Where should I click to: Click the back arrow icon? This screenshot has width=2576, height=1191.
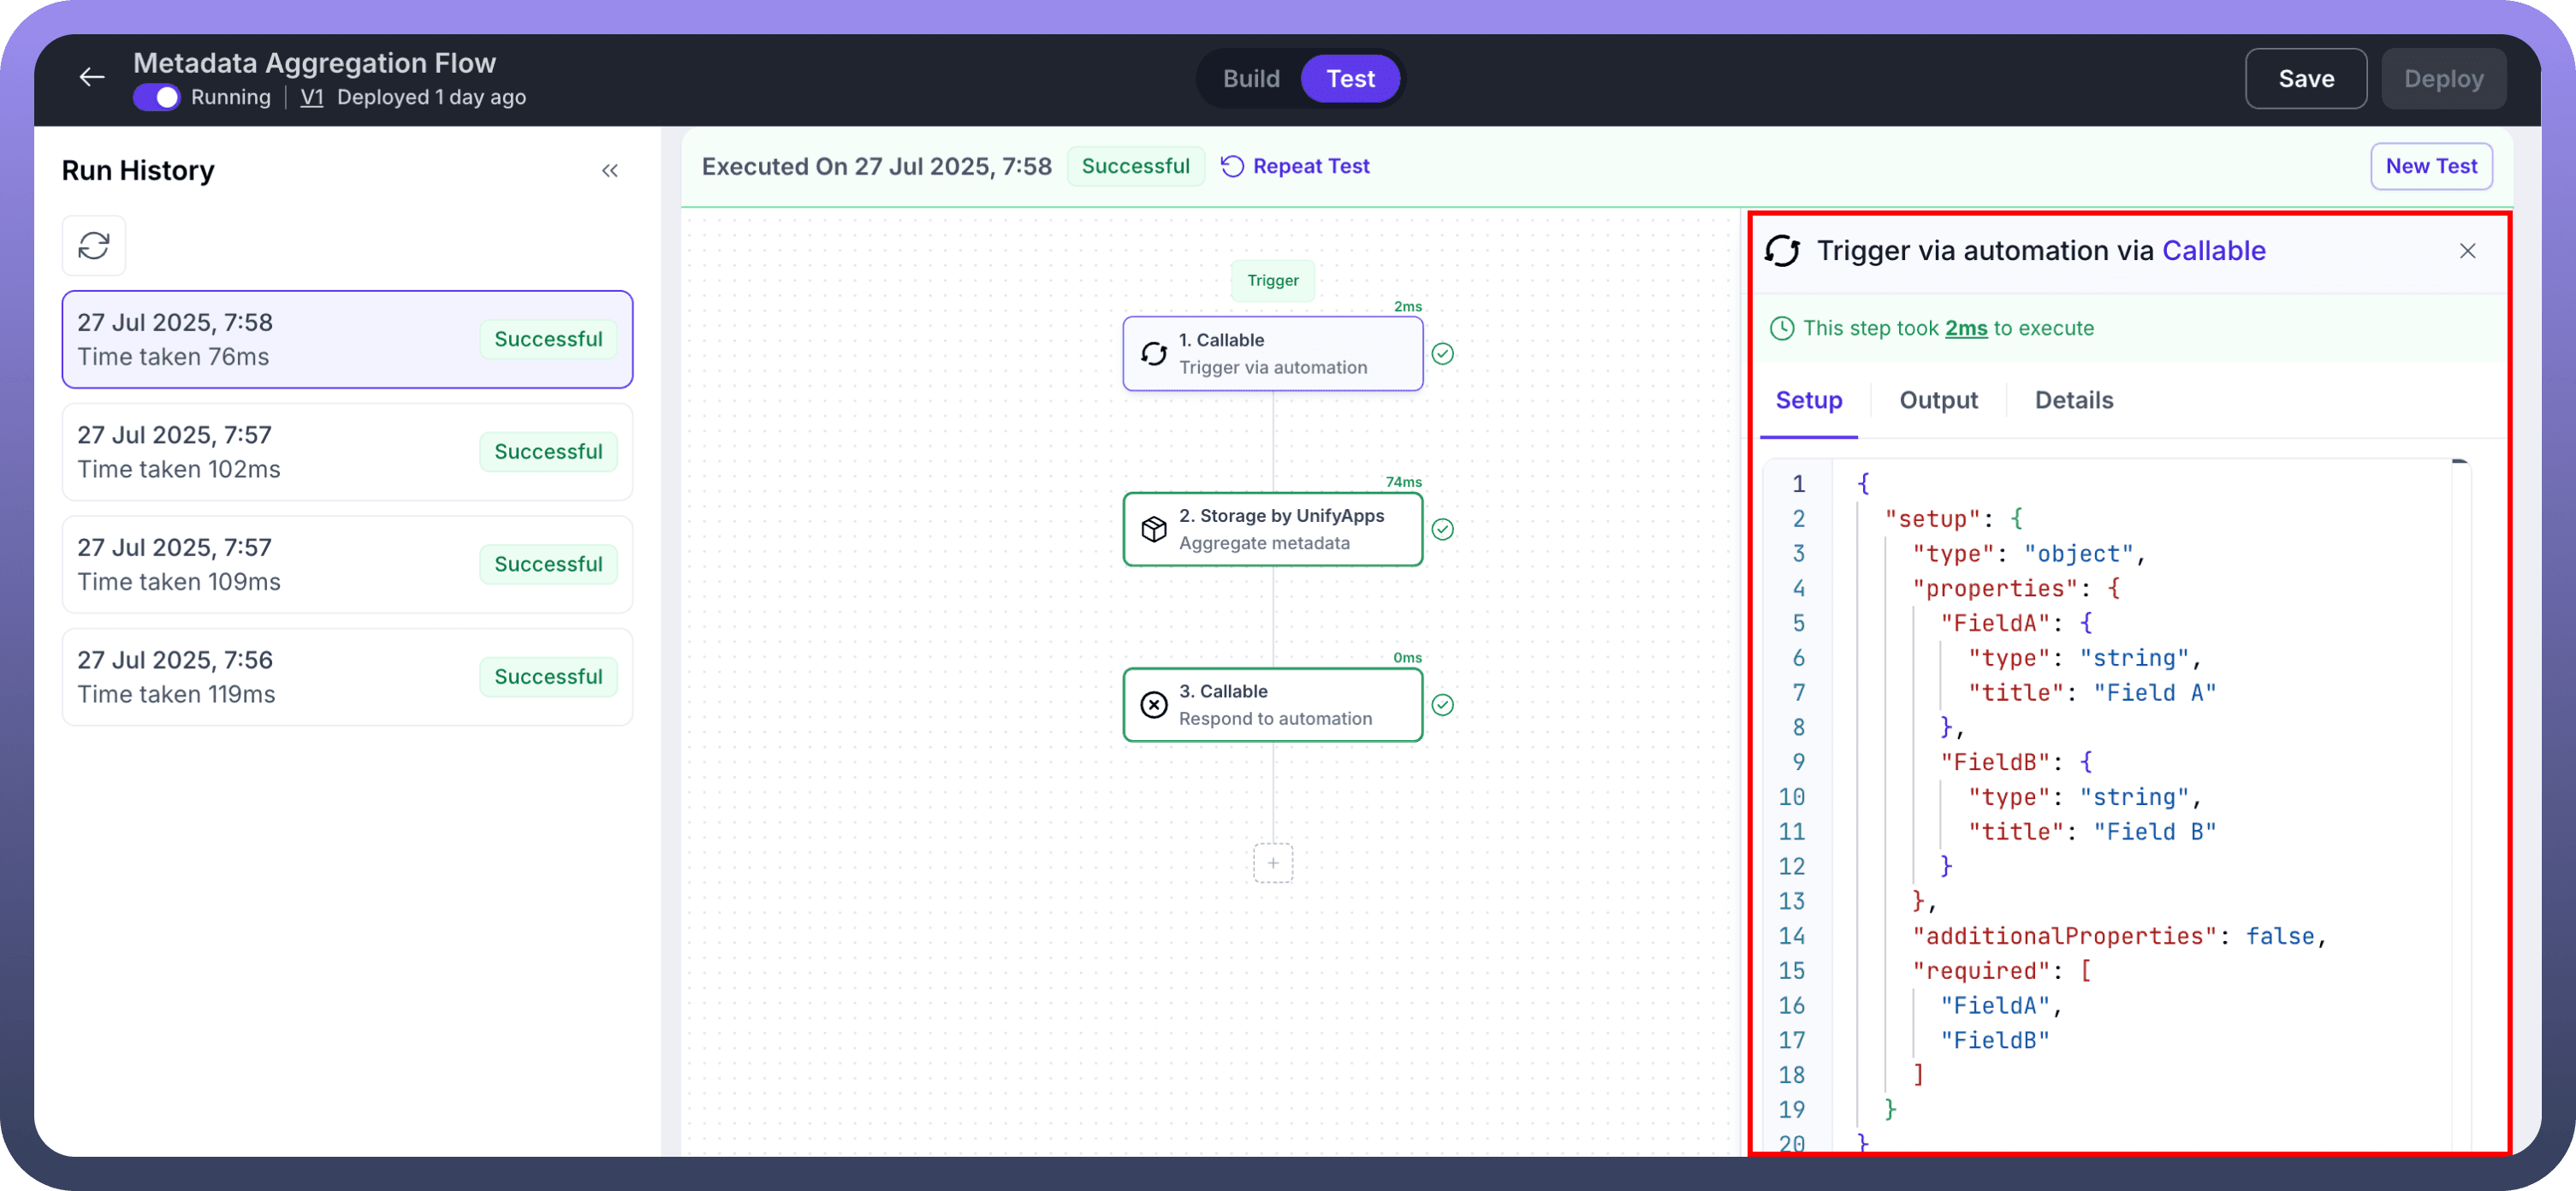pyautogui.click(x=92, y=77)
